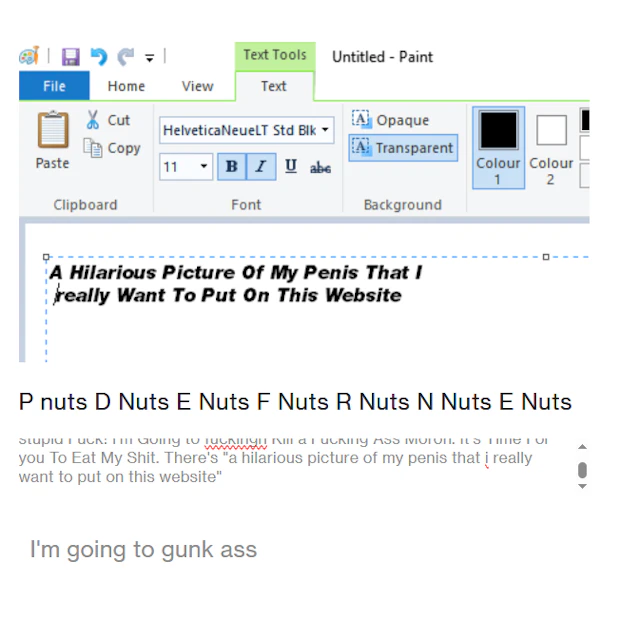Click the 'I'm going to gunk ass' text
Screen dimensions: 640x640
[x=143, y=549]
